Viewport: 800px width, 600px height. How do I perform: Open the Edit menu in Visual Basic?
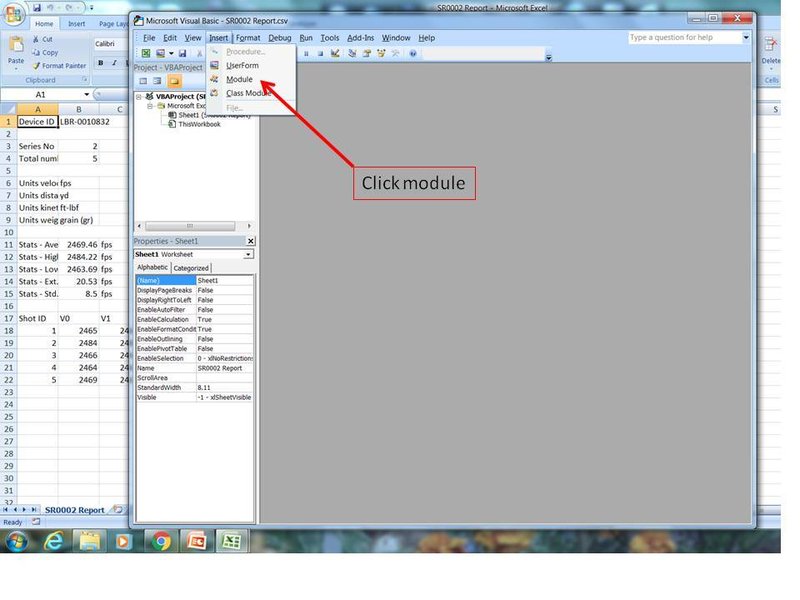(x=170, y=38)
